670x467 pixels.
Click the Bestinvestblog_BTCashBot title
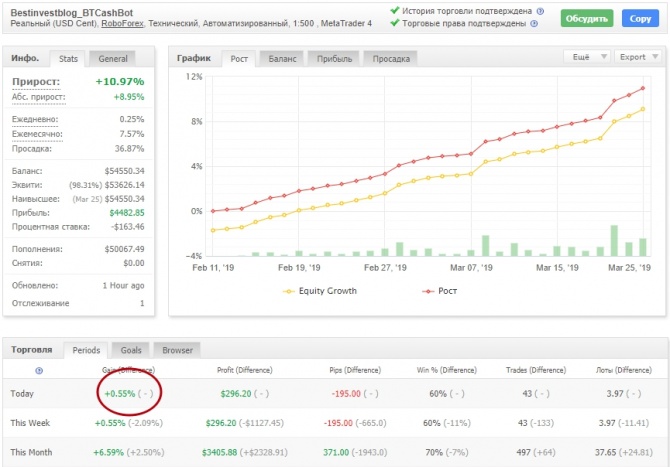coord(71,13)
